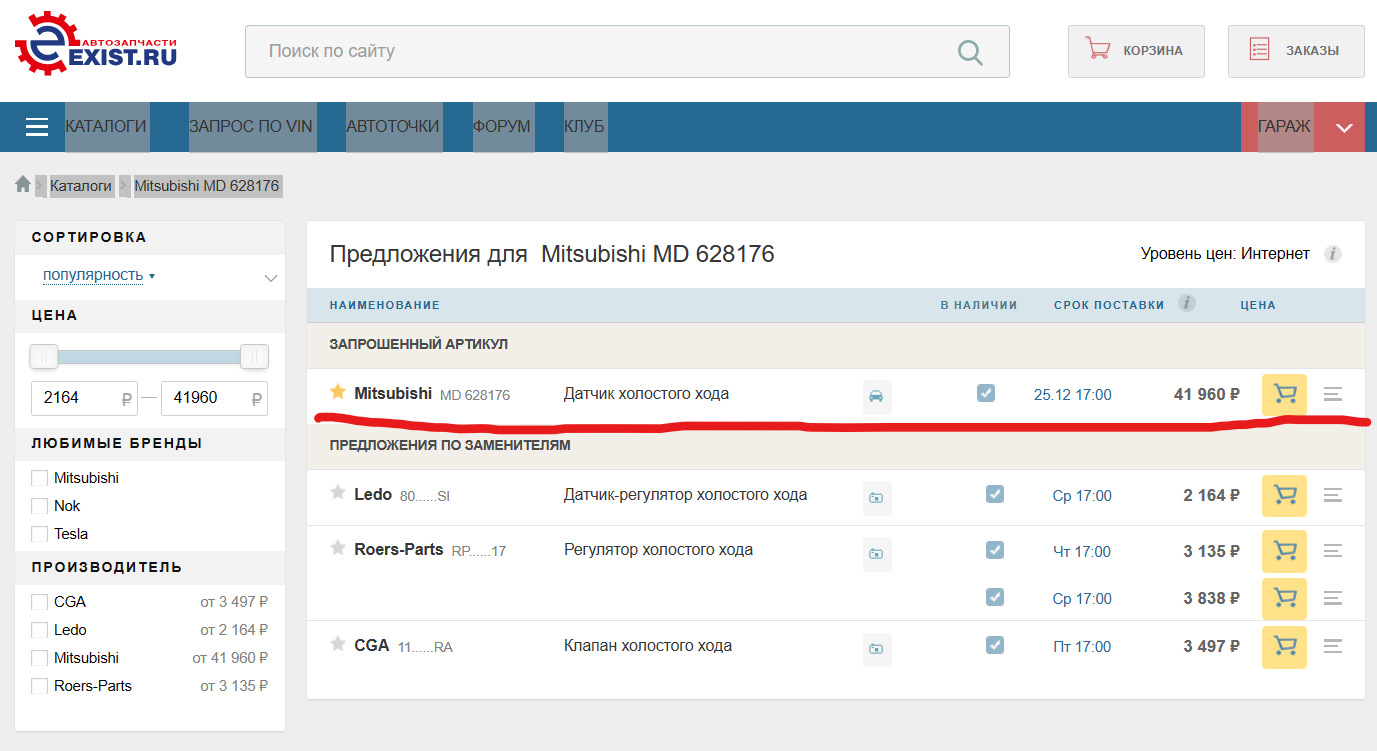Open the популярность sort dropdown
The image size is (1377, 751).
98,275
